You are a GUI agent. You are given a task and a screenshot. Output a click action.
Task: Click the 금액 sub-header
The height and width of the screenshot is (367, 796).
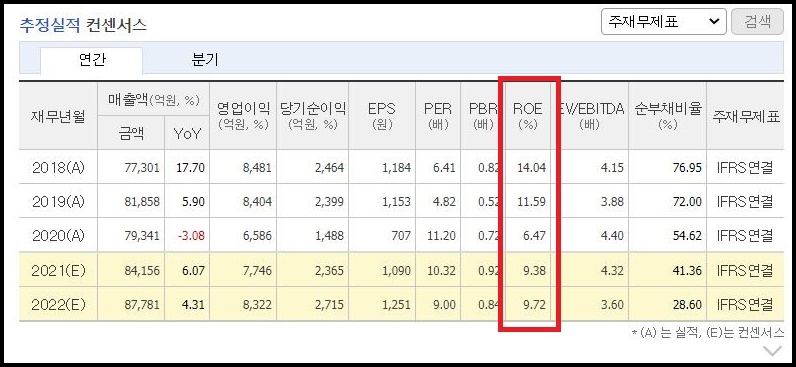[131, 133]
